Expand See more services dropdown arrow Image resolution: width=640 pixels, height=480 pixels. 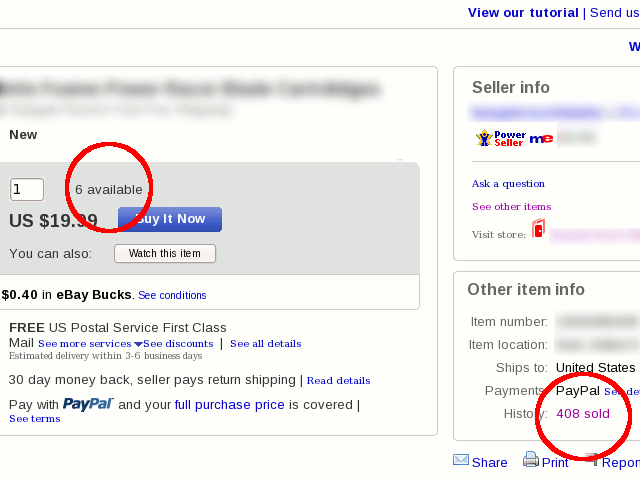point(138,344)
